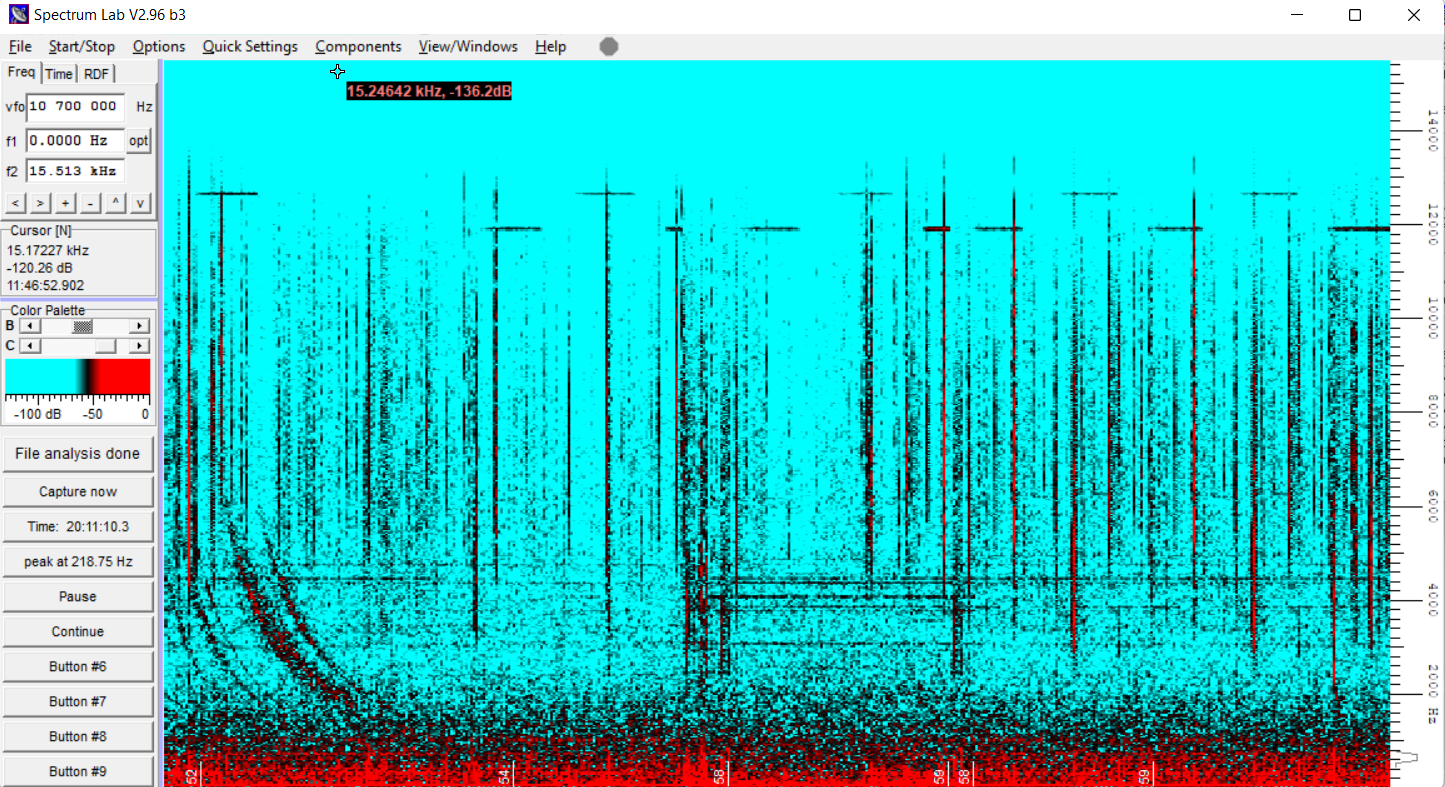The height and width of the screenshot is (787, 1445).
Task: Click the contrast C slider thumb
Action: click(105, 345)
